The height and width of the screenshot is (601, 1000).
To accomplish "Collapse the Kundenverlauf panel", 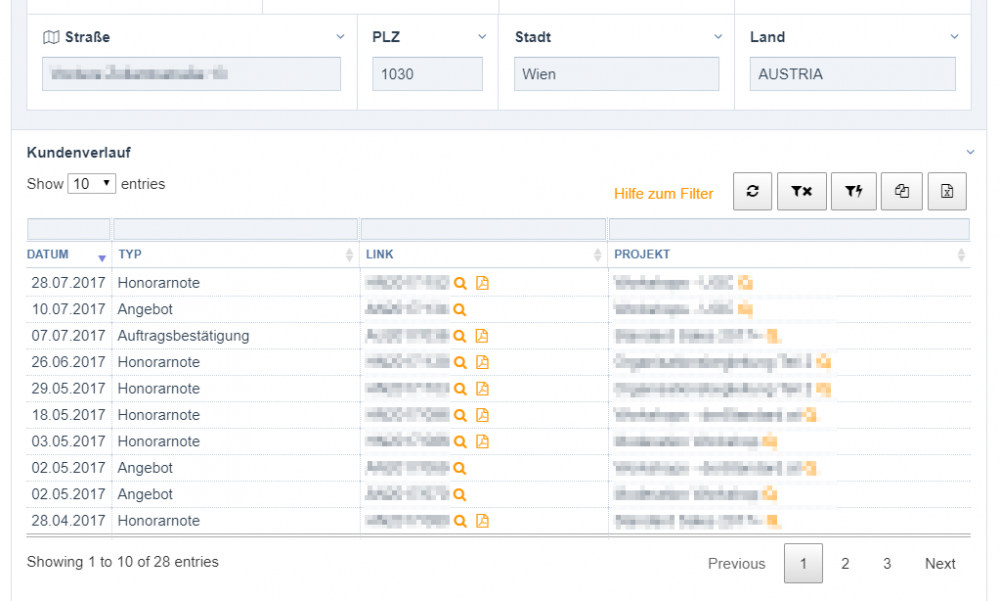I will click(x=969, y=152).
